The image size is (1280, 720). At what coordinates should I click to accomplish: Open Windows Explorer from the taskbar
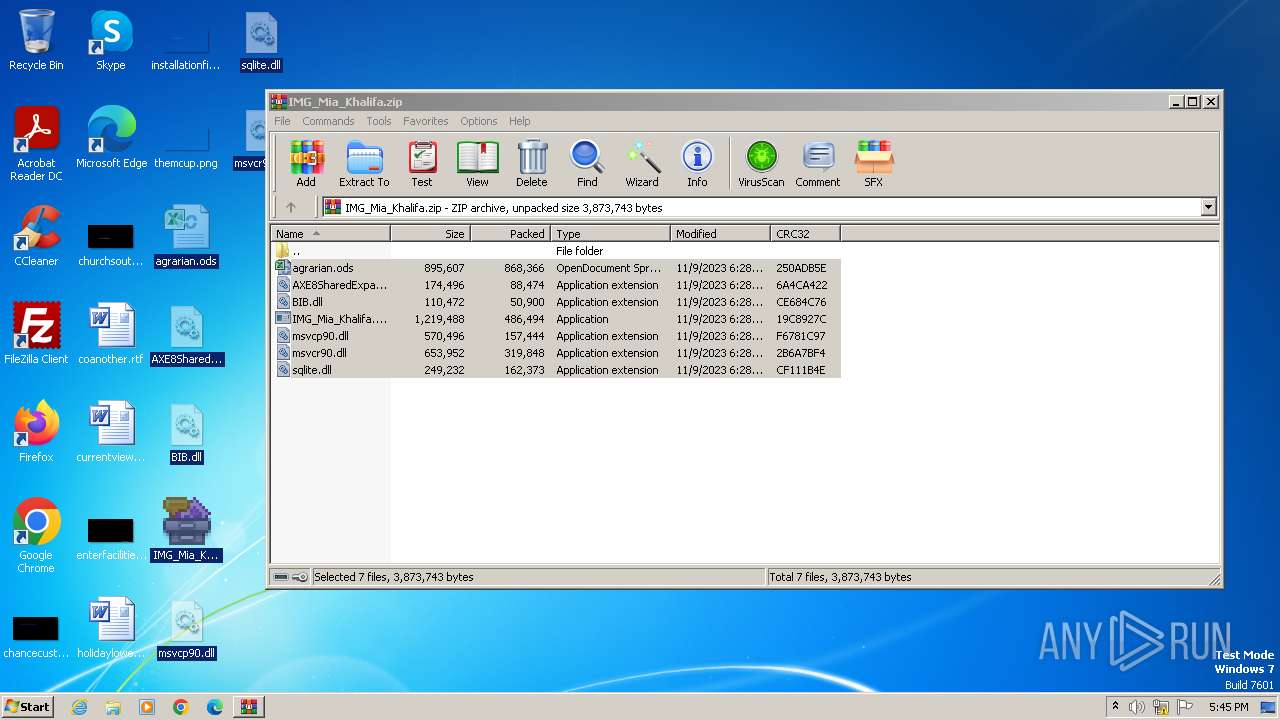[113, 707]
